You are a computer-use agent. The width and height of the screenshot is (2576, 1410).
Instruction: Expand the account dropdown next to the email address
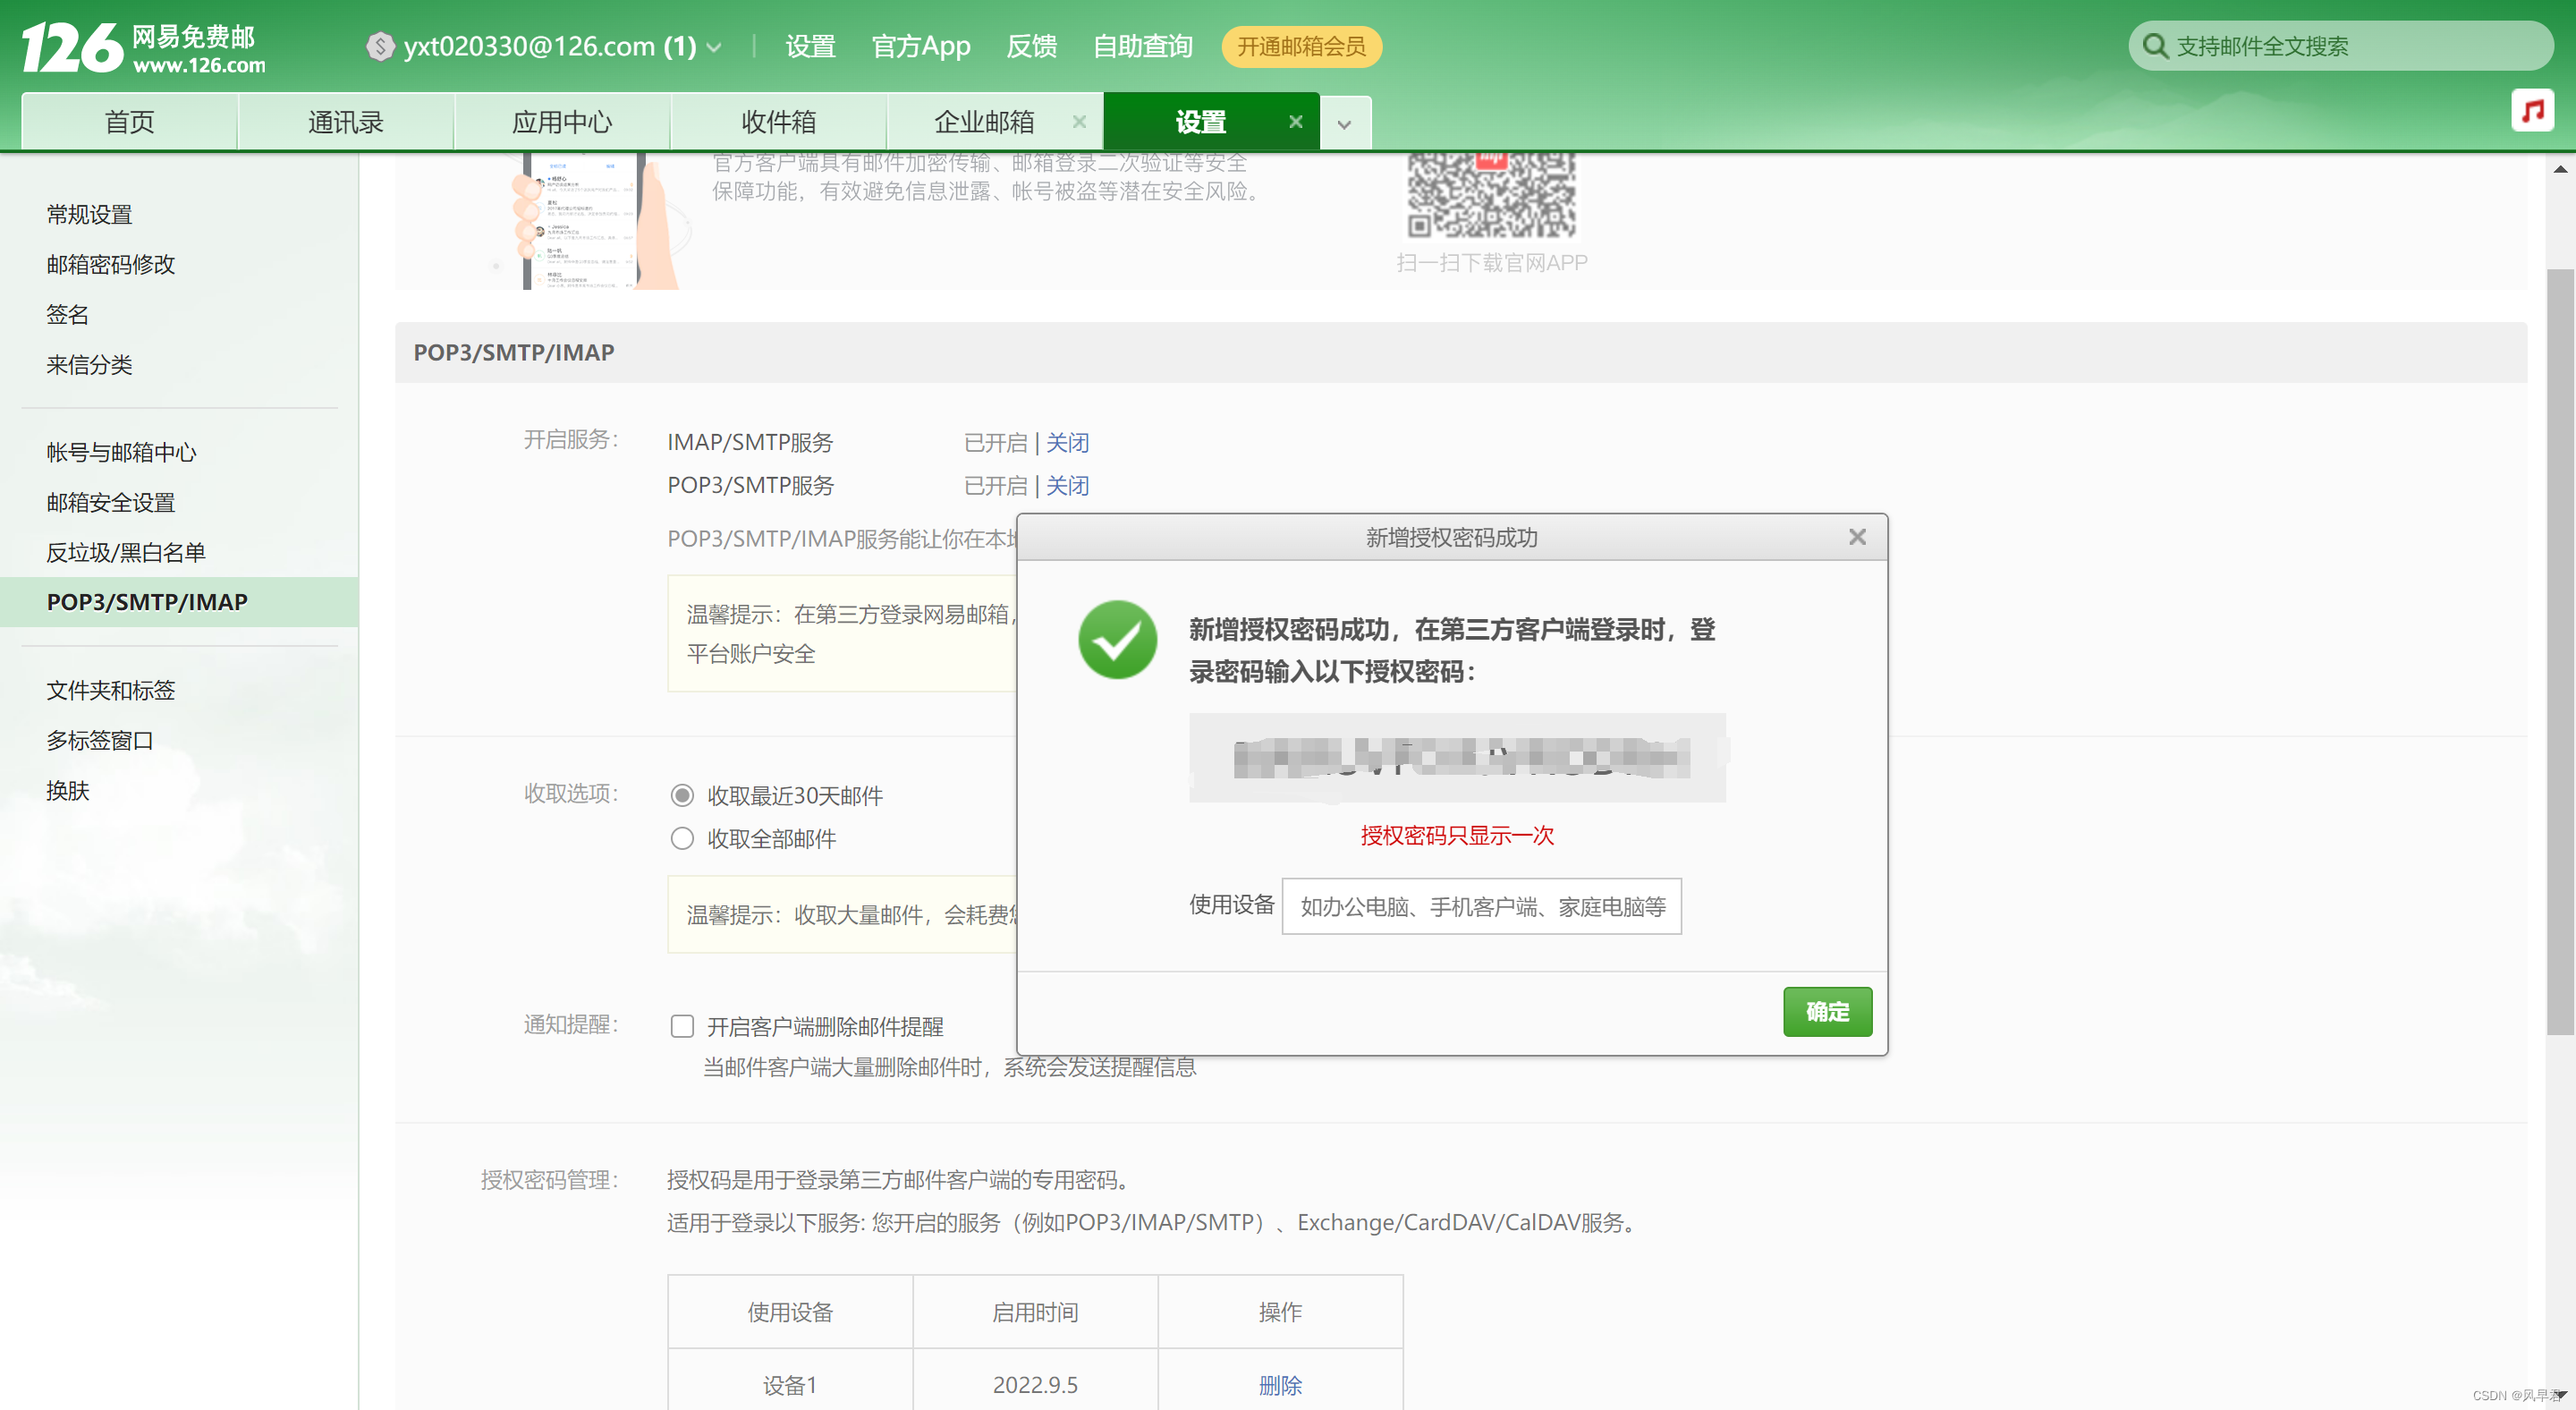pos(714,47)
